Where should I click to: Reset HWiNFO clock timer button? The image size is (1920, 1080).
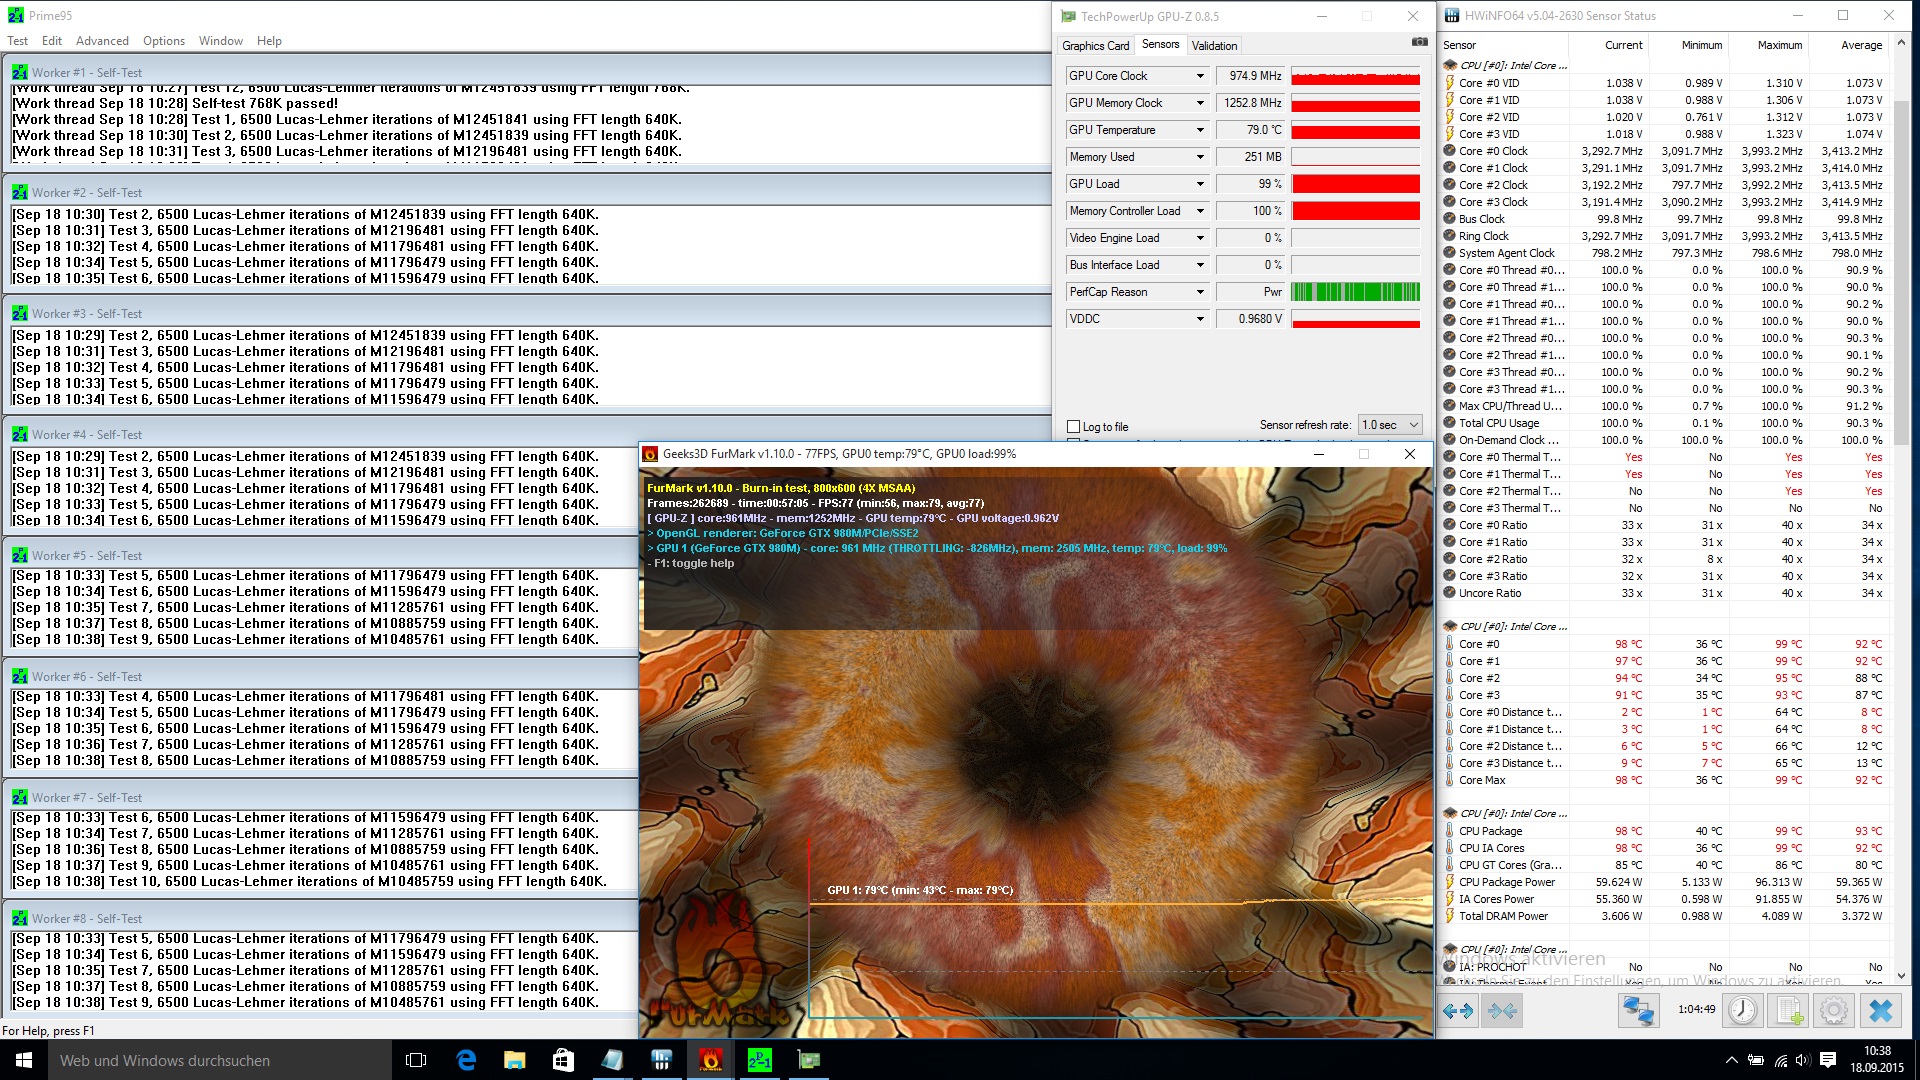pyautogui.click(x=1743, y=1011)
